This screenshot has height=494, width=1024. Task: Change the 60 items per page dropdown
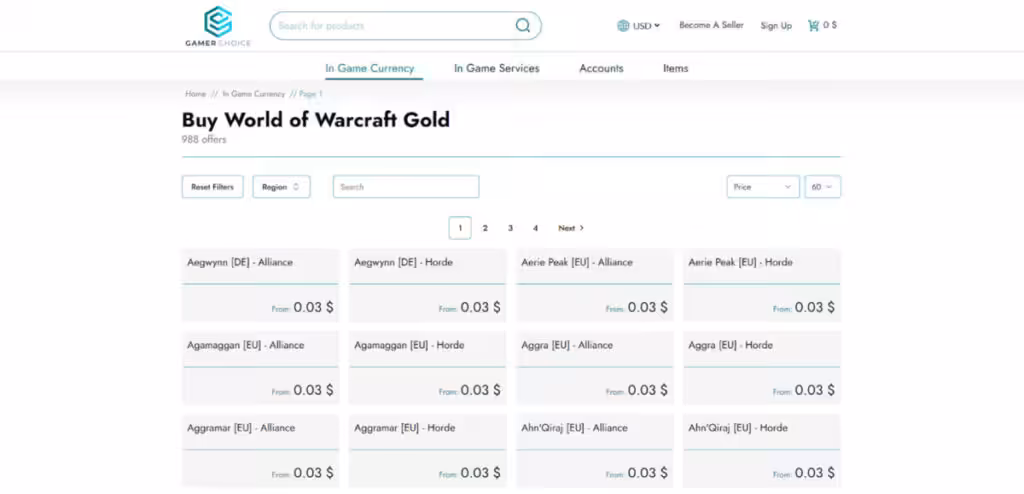point(822,187)
